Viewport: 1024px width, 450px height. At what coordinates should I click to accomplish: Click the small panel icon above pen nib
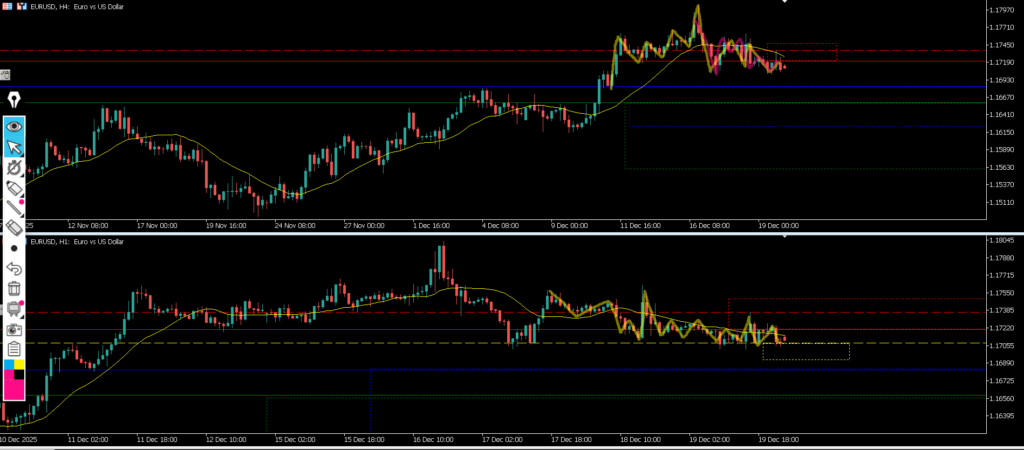click(5, 75)
